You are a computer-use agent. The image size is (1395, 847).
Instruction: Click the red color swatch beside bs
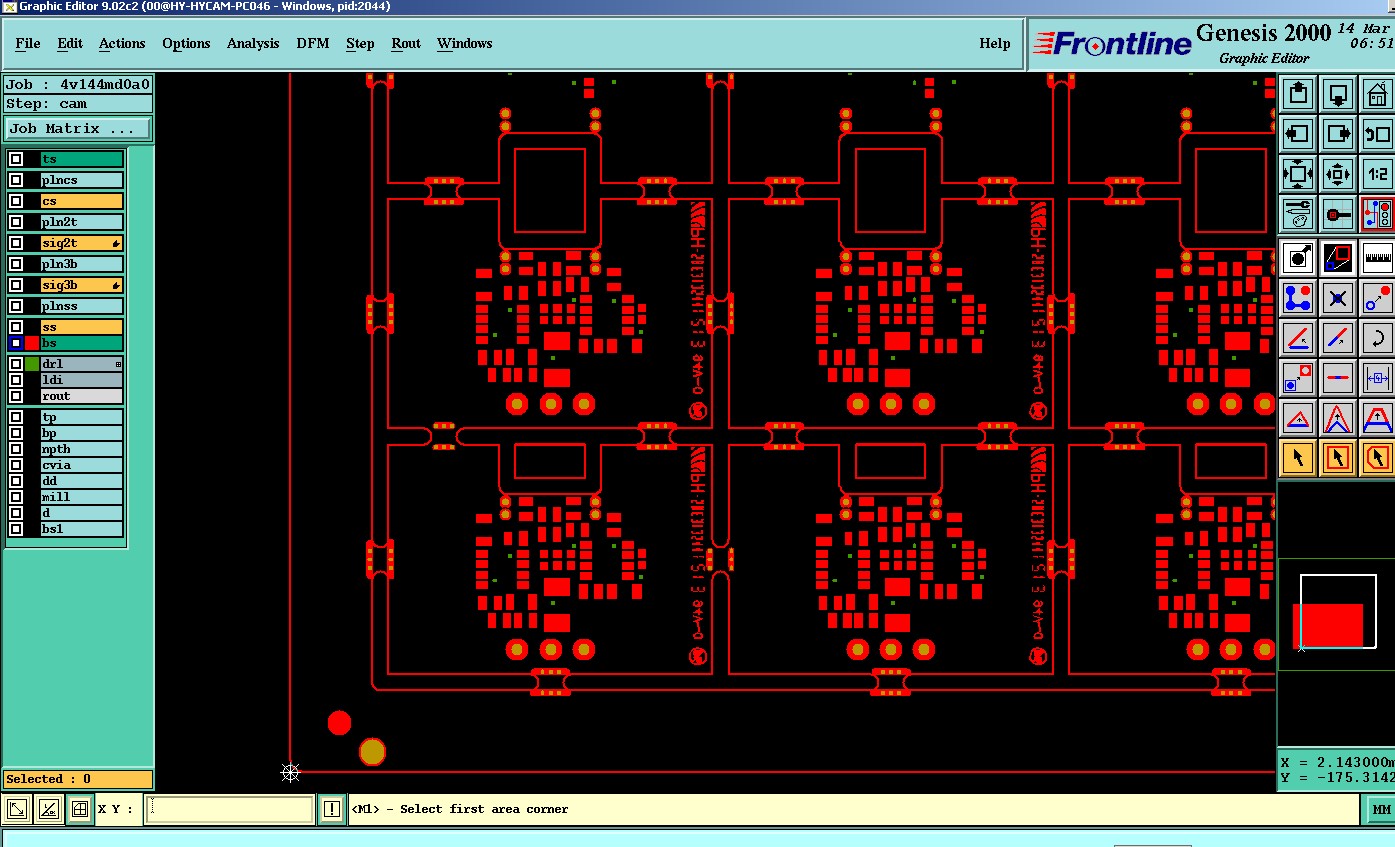(32, 343)
